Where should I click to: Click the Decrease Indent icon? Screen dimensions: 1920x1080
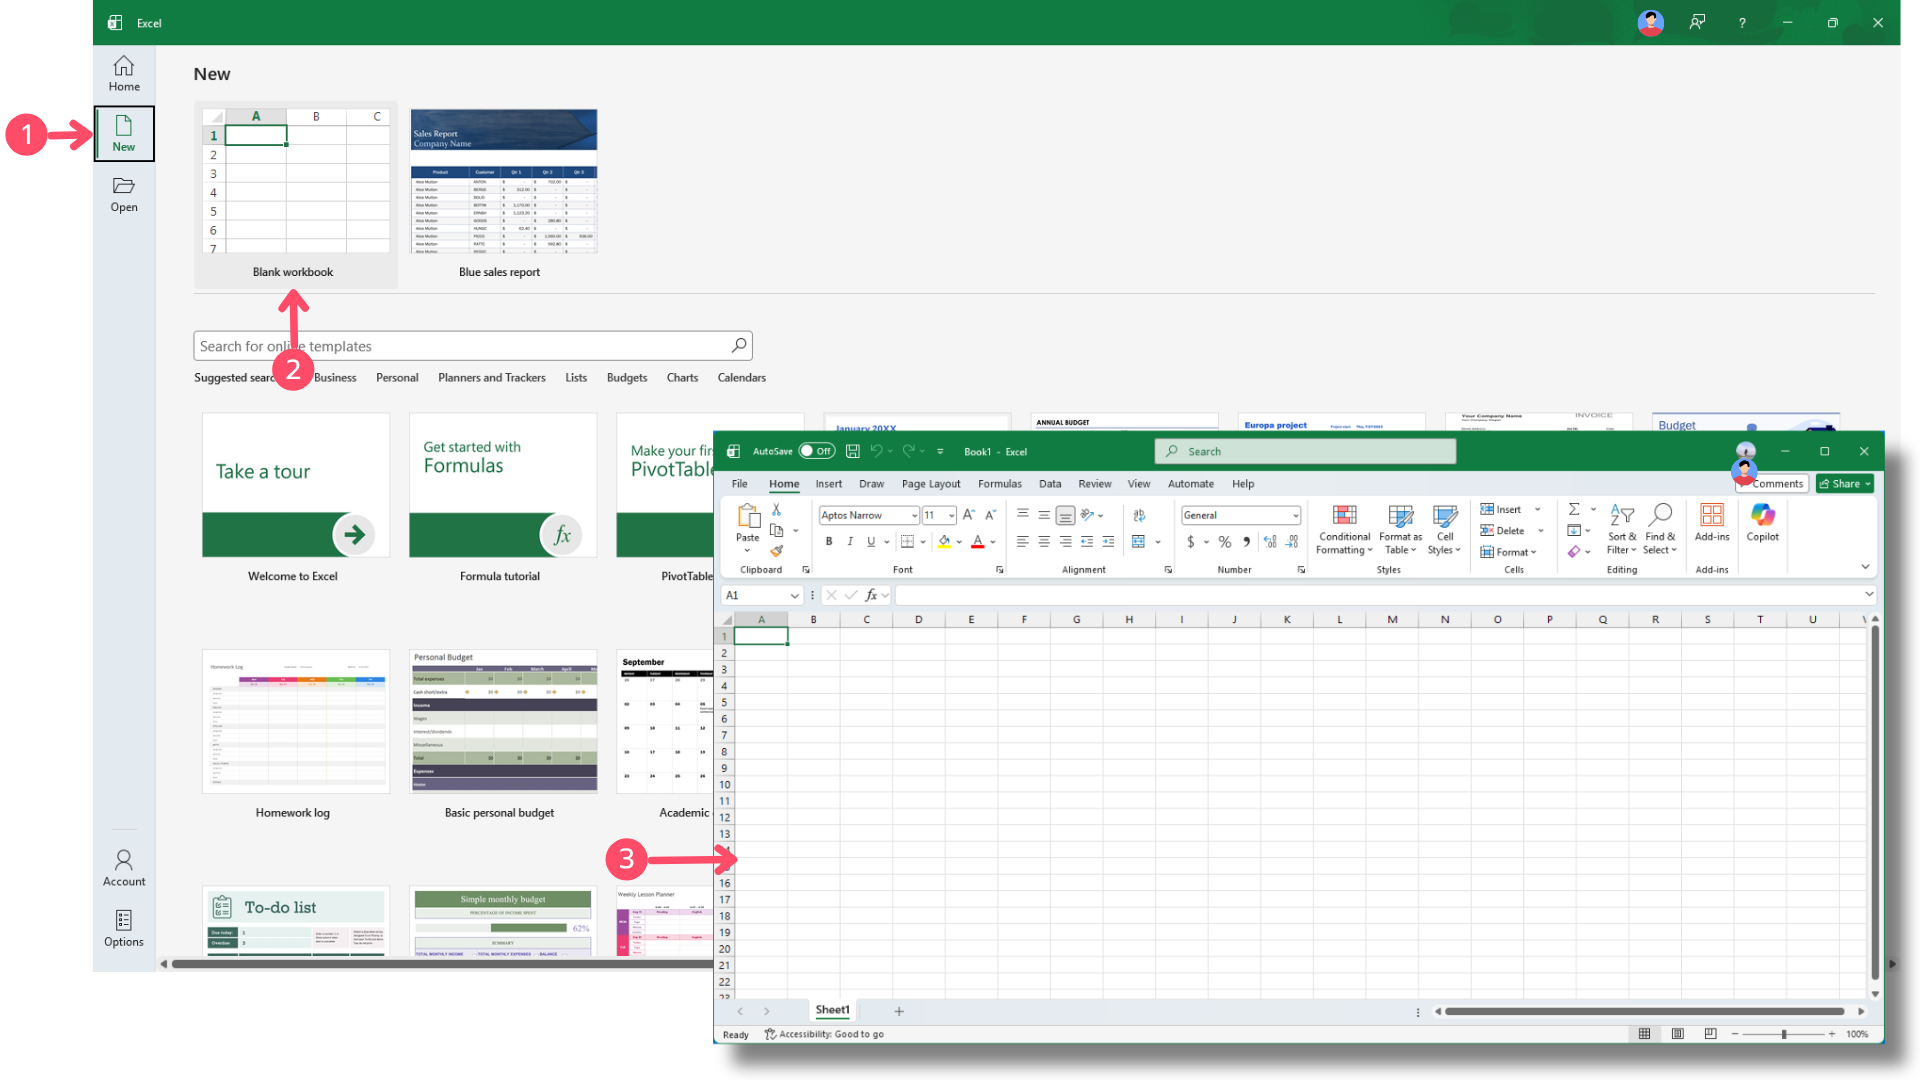coord(1087,541)
